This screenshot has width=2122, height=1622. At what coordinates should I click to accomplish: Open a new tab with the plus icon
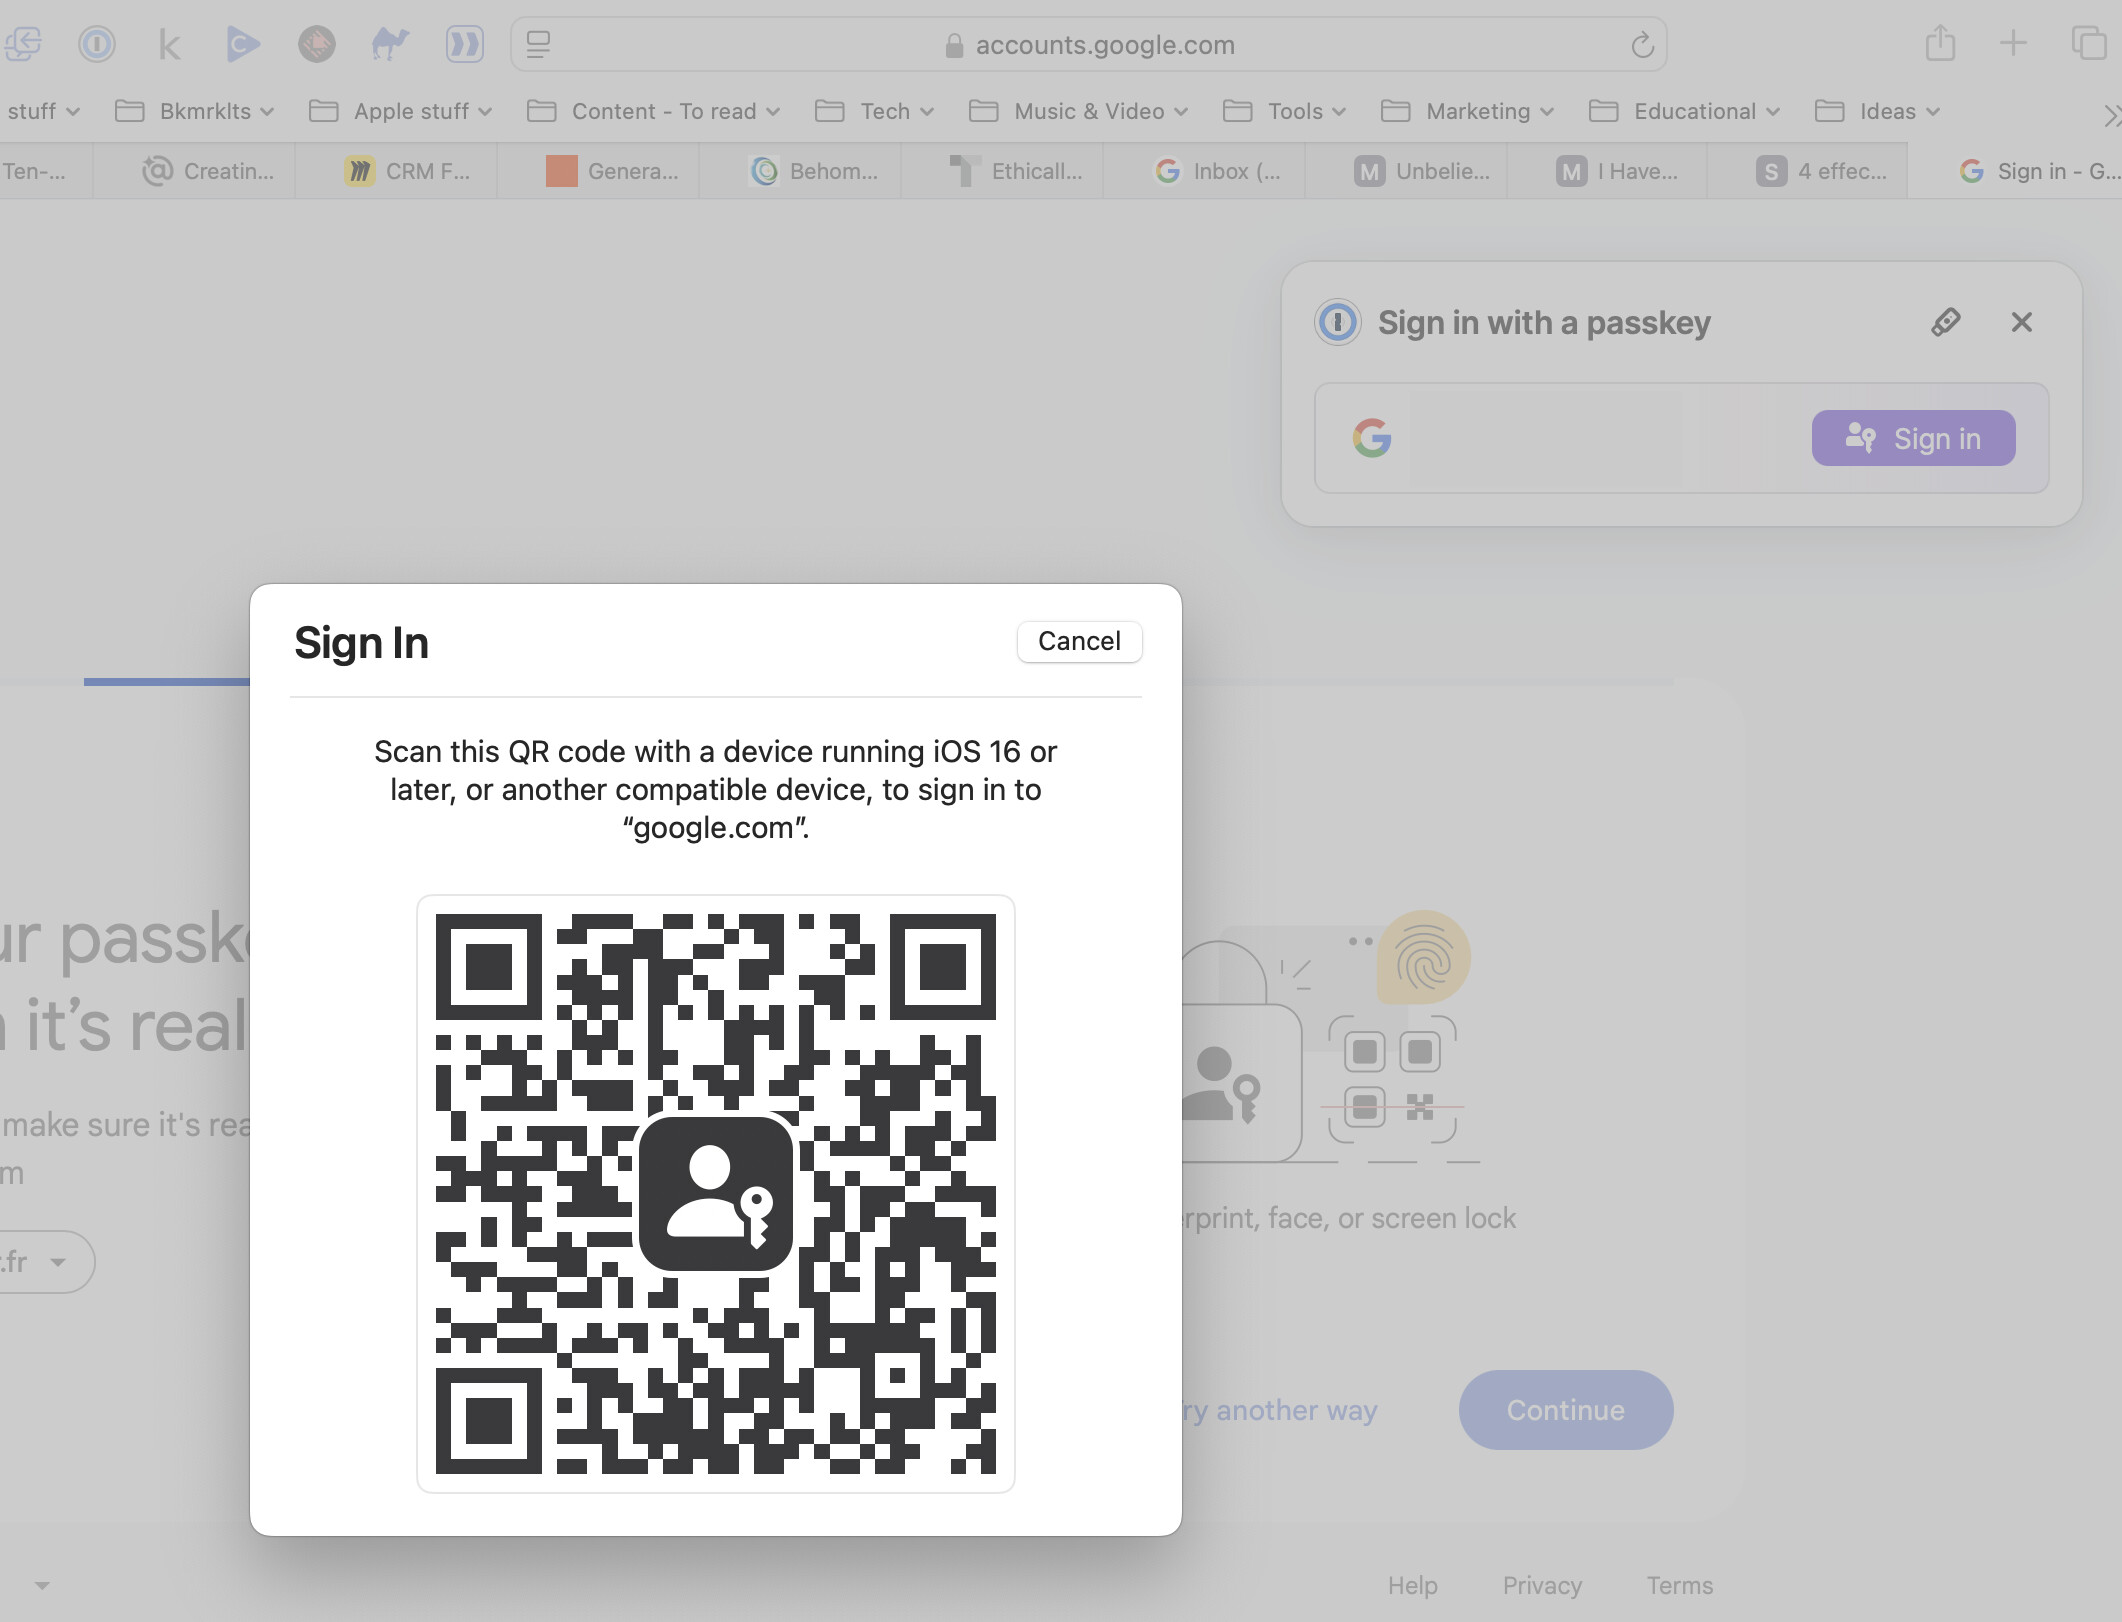coord(2013,43)
